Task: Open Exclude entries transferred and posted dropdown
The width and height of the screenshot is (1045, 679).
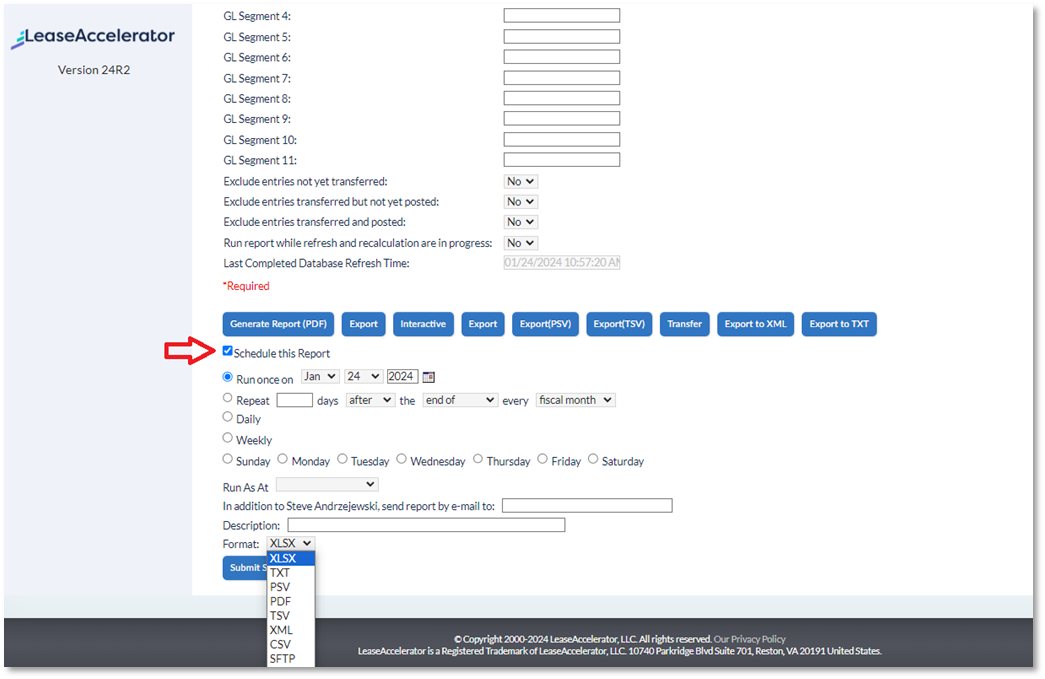Action: tap(521, 222)
